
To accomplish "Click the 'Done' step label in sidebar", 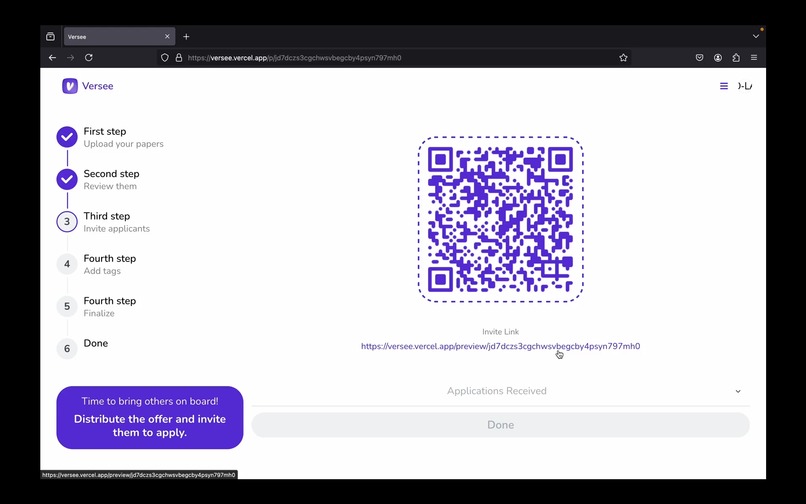I will point(96,343).
